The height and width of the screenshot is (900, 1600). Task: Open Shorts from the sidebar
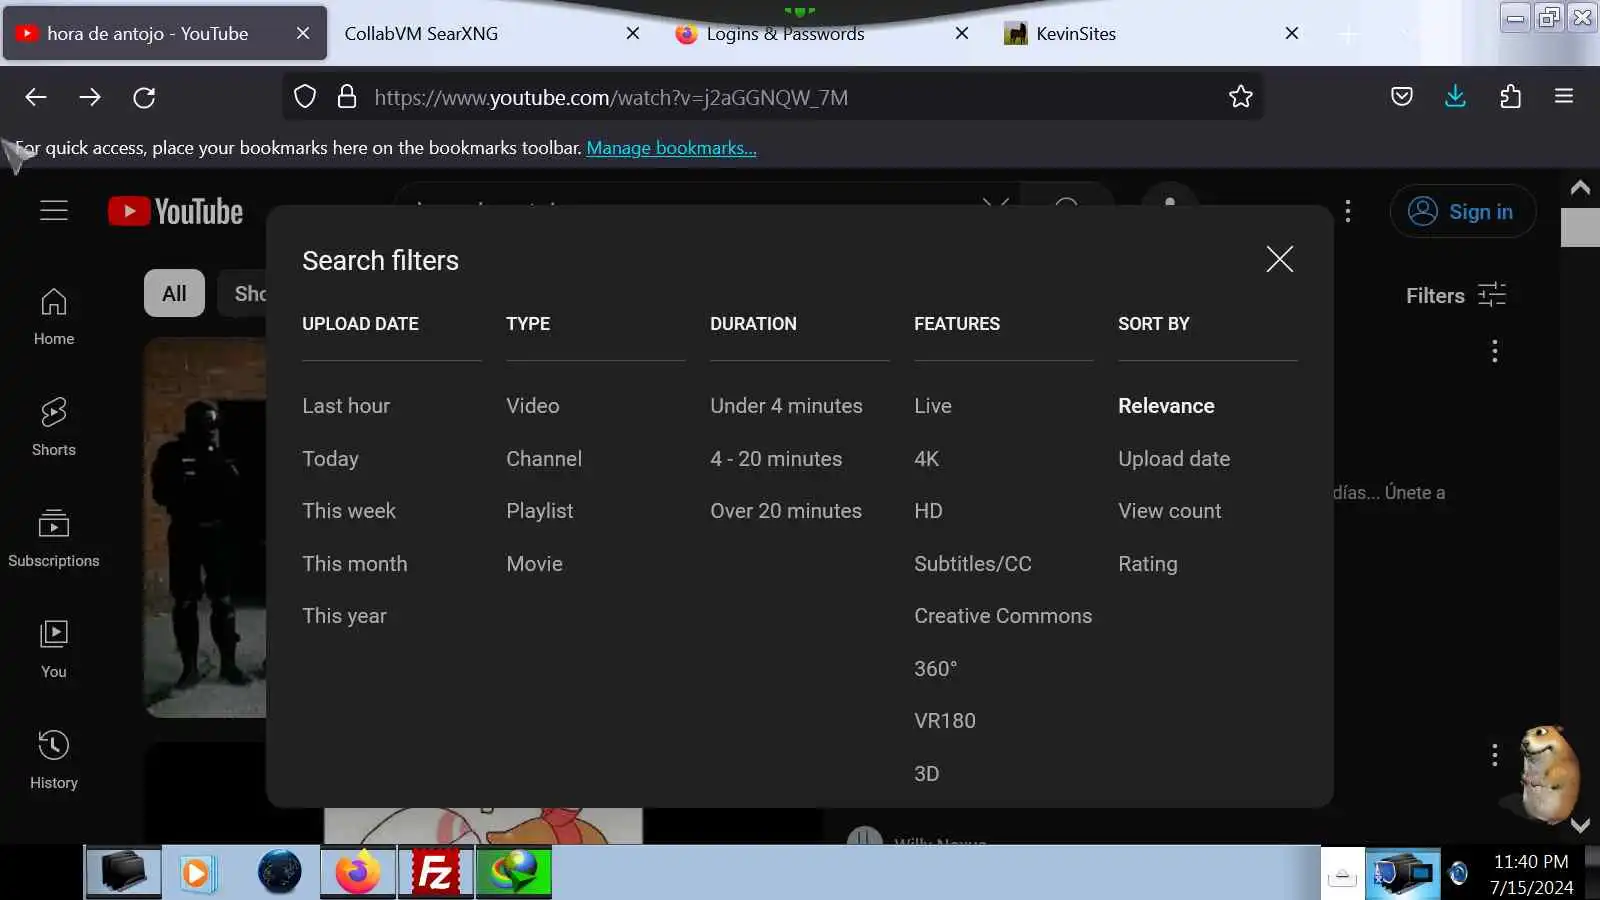pos(54,427)
